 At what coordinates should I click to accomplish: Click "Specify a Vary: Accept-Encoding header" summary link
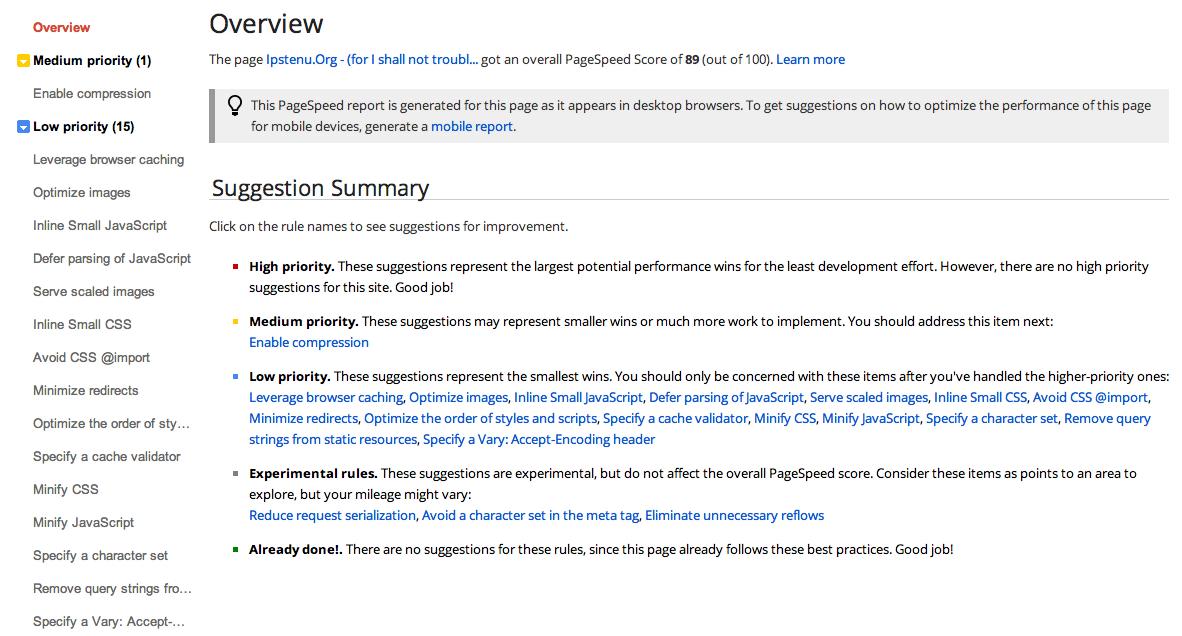pos(539,440)
